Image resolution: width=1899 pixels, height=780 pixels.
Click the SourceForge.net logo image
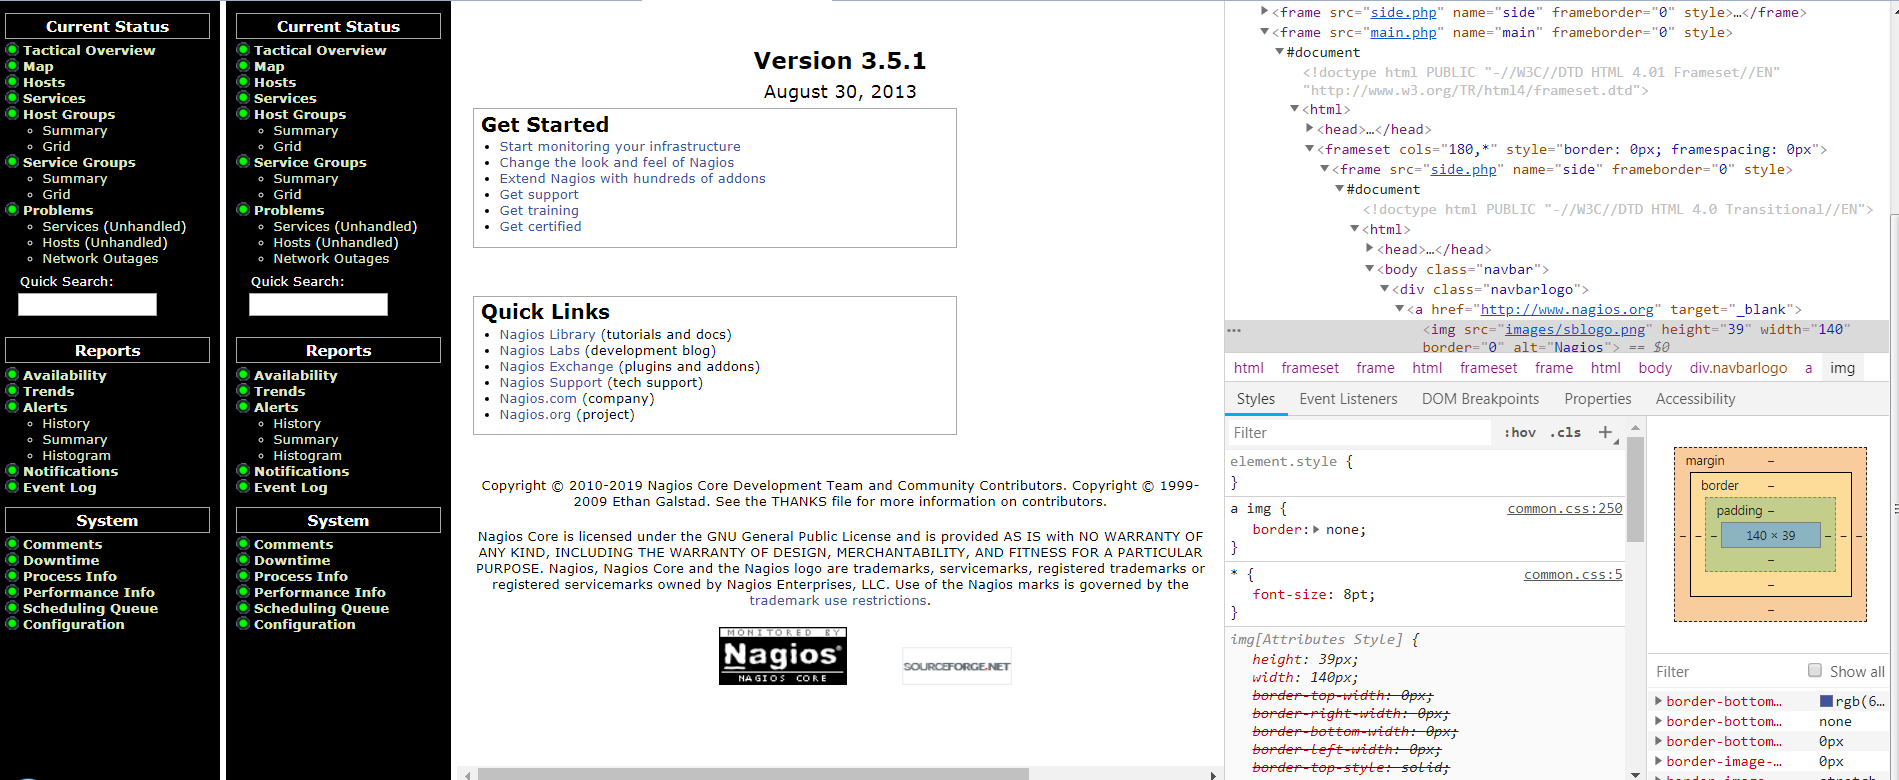(956, 666)
